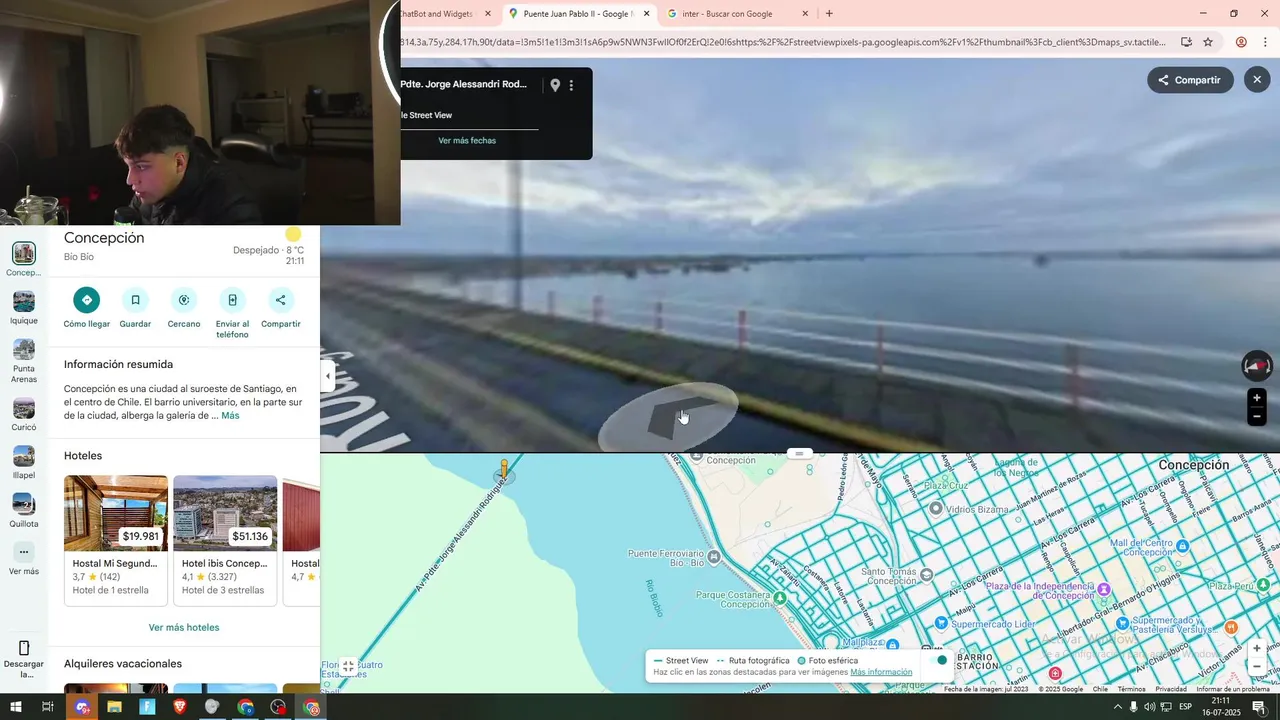Open the Iquique recent search thumbnail
This screenshot has height=720, width=1280.
(24, 301)
